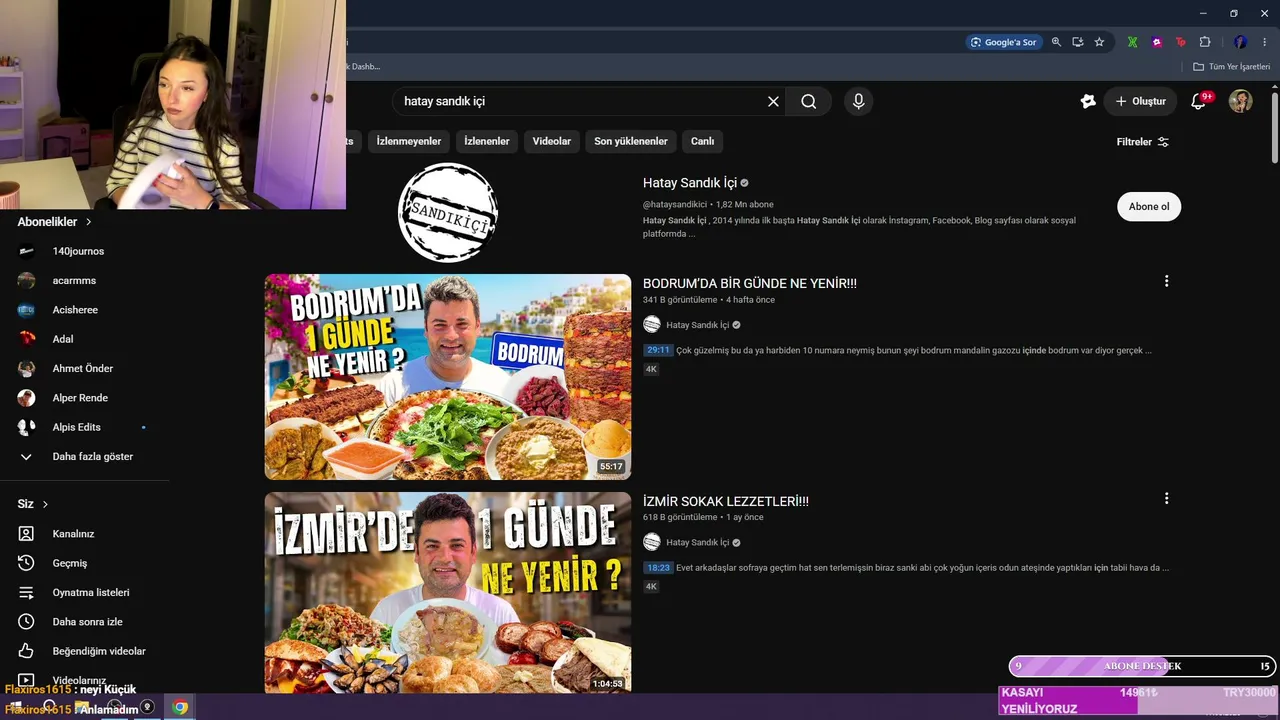This screenshot has height=720, width=1280.
Task: Open the Tüm Yer İşaretleri bookmarks folder
Action: (1231, 67)
